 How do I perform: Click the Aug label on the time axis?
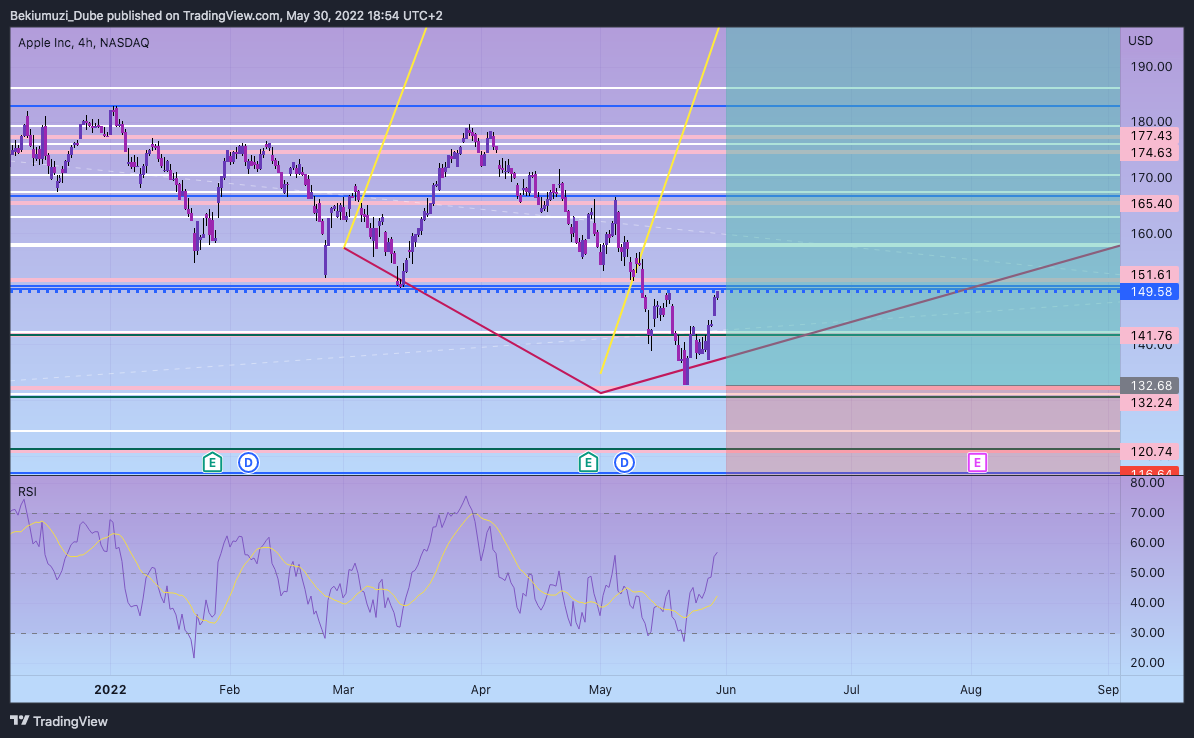click(971, 689)
